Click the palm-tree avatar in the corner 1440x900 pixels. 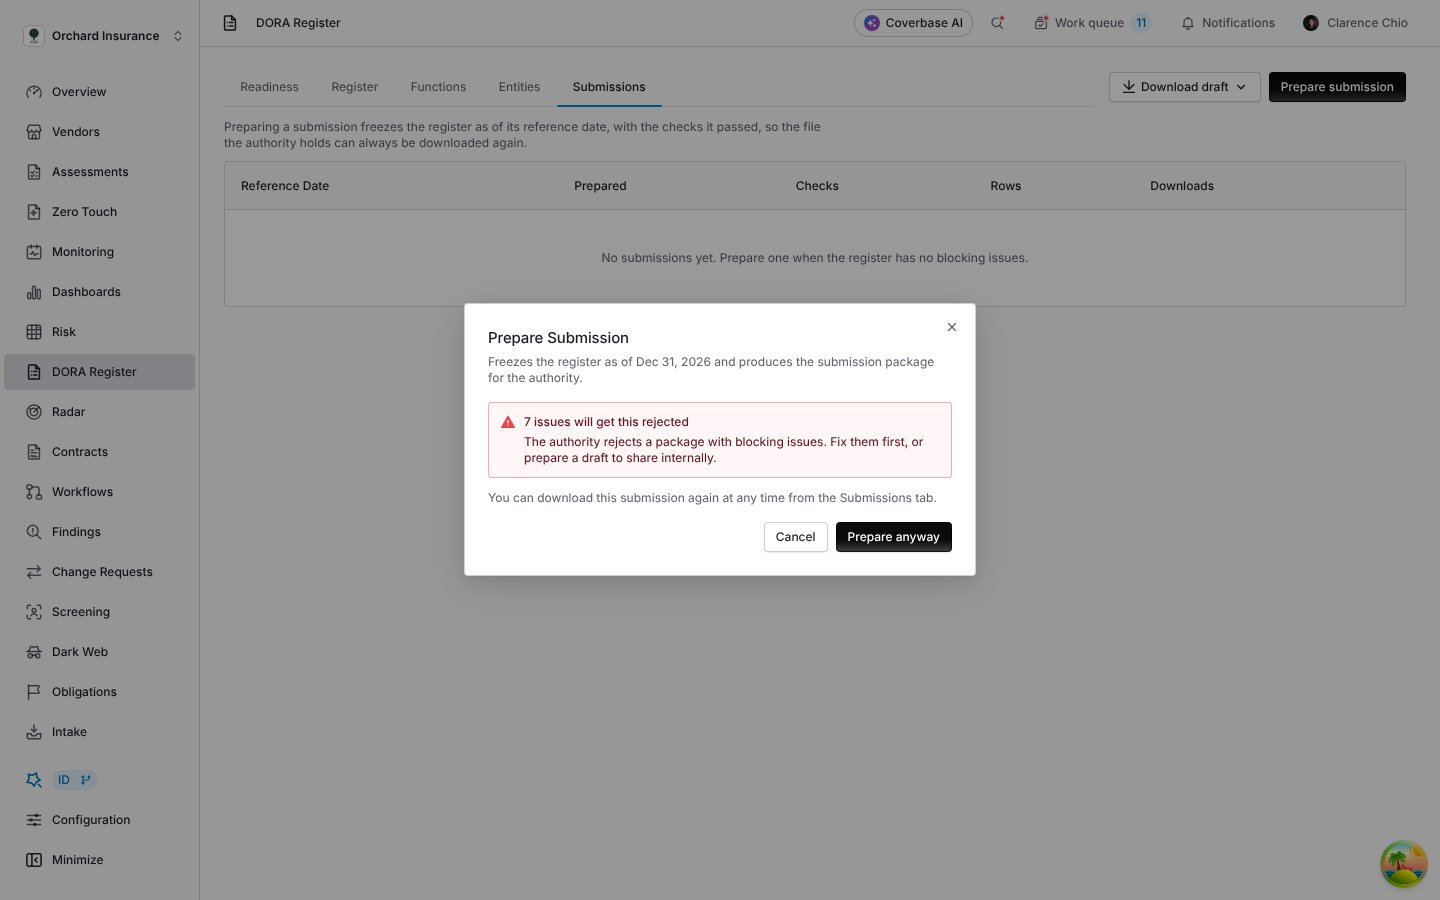click(x=1404, y=864)
